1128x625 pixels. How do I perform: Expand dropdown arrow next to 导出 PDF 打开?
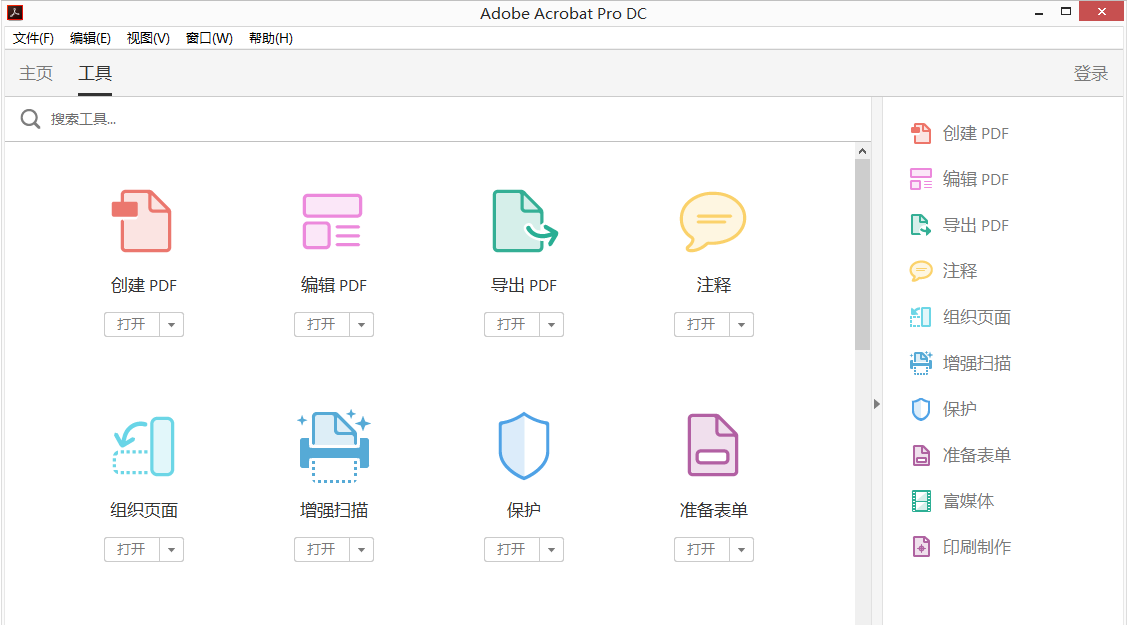pyautogui.click(x=551, y=324)
